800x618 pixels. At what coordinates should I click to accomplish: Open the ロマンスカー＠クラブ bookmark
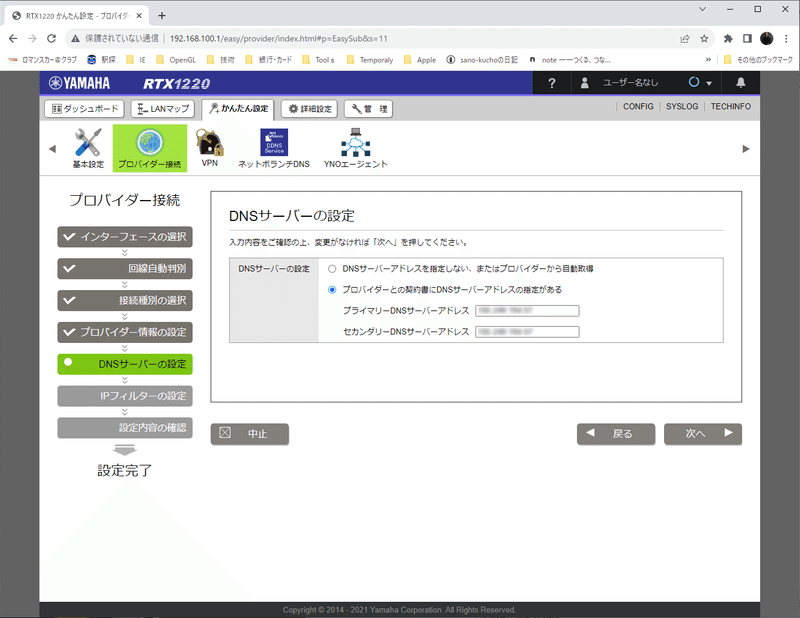click(x=42, y=60)
